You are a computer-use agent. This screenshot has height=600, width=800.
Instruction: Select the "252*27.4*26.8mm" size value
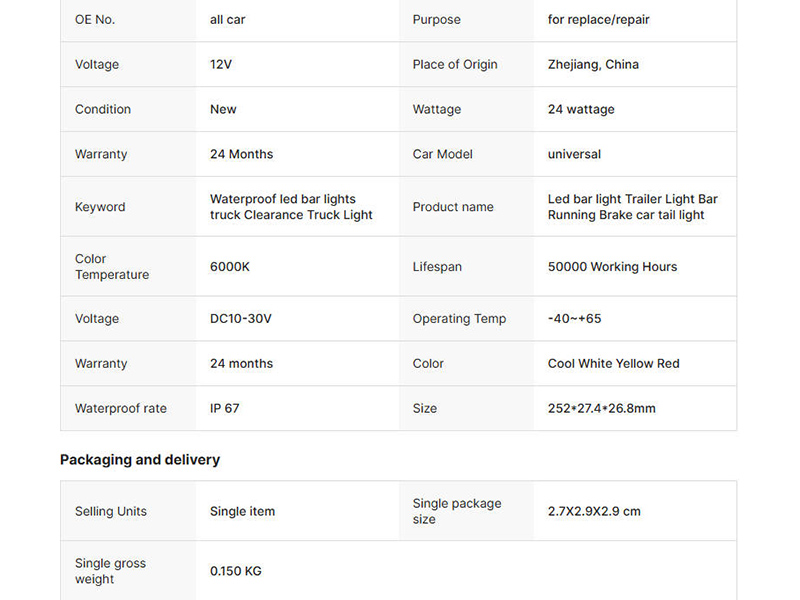click(602, 409)
